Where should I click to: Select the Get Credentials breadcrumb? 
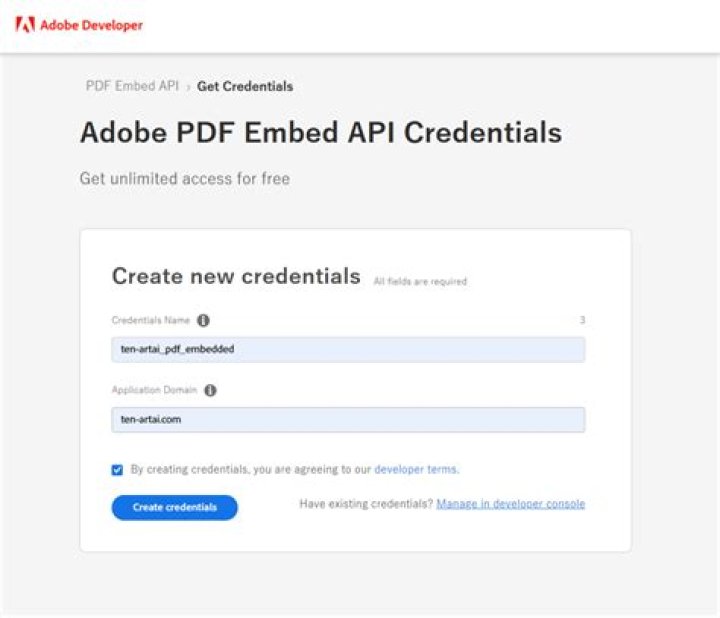coord(245,86)
